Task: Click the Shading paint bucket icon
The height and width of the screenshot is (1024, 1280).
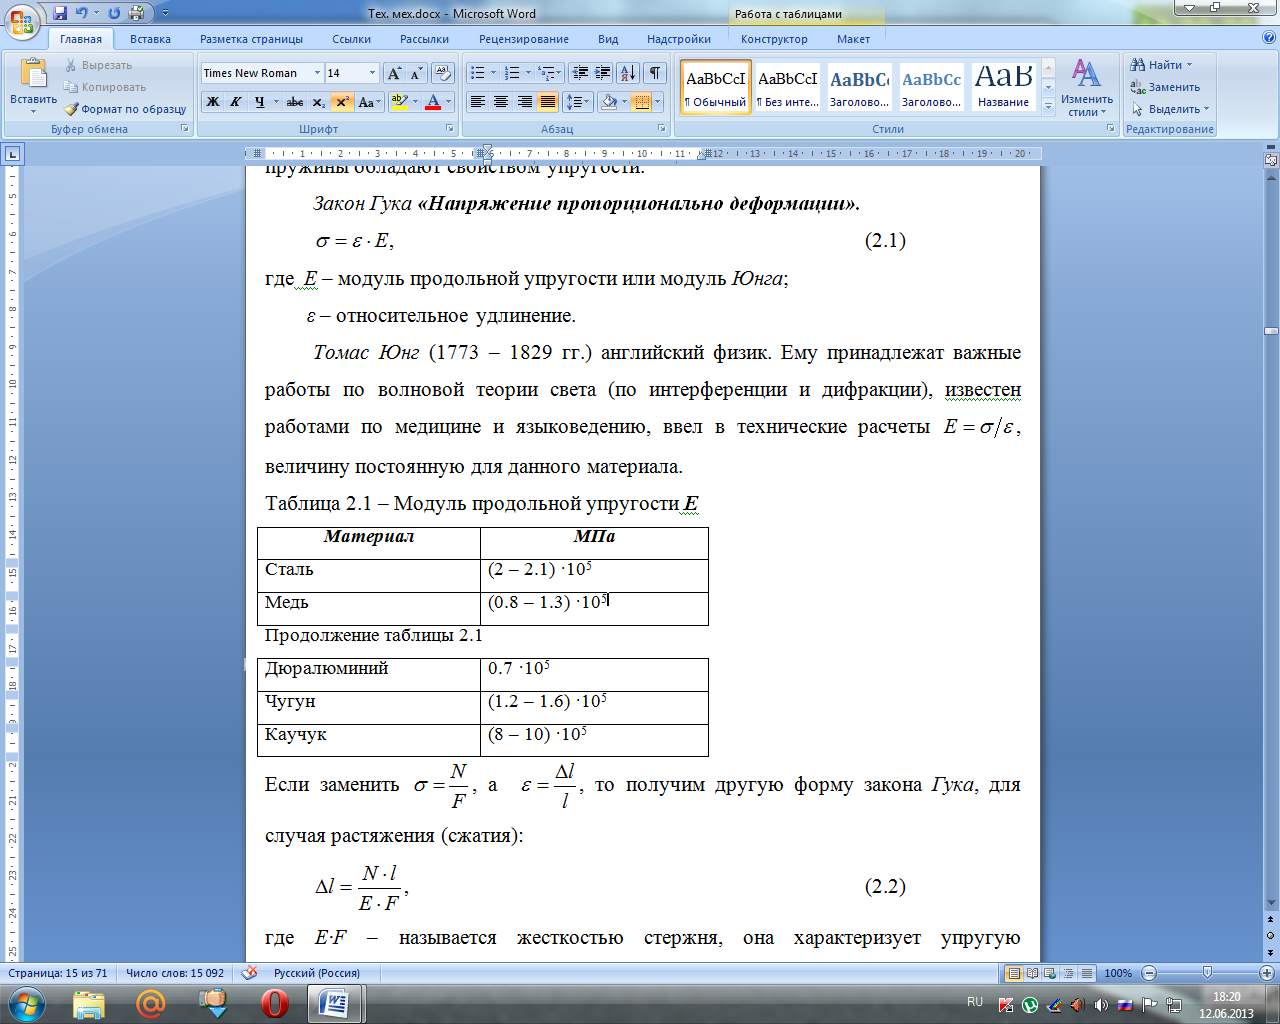Action: pos(608,102)
